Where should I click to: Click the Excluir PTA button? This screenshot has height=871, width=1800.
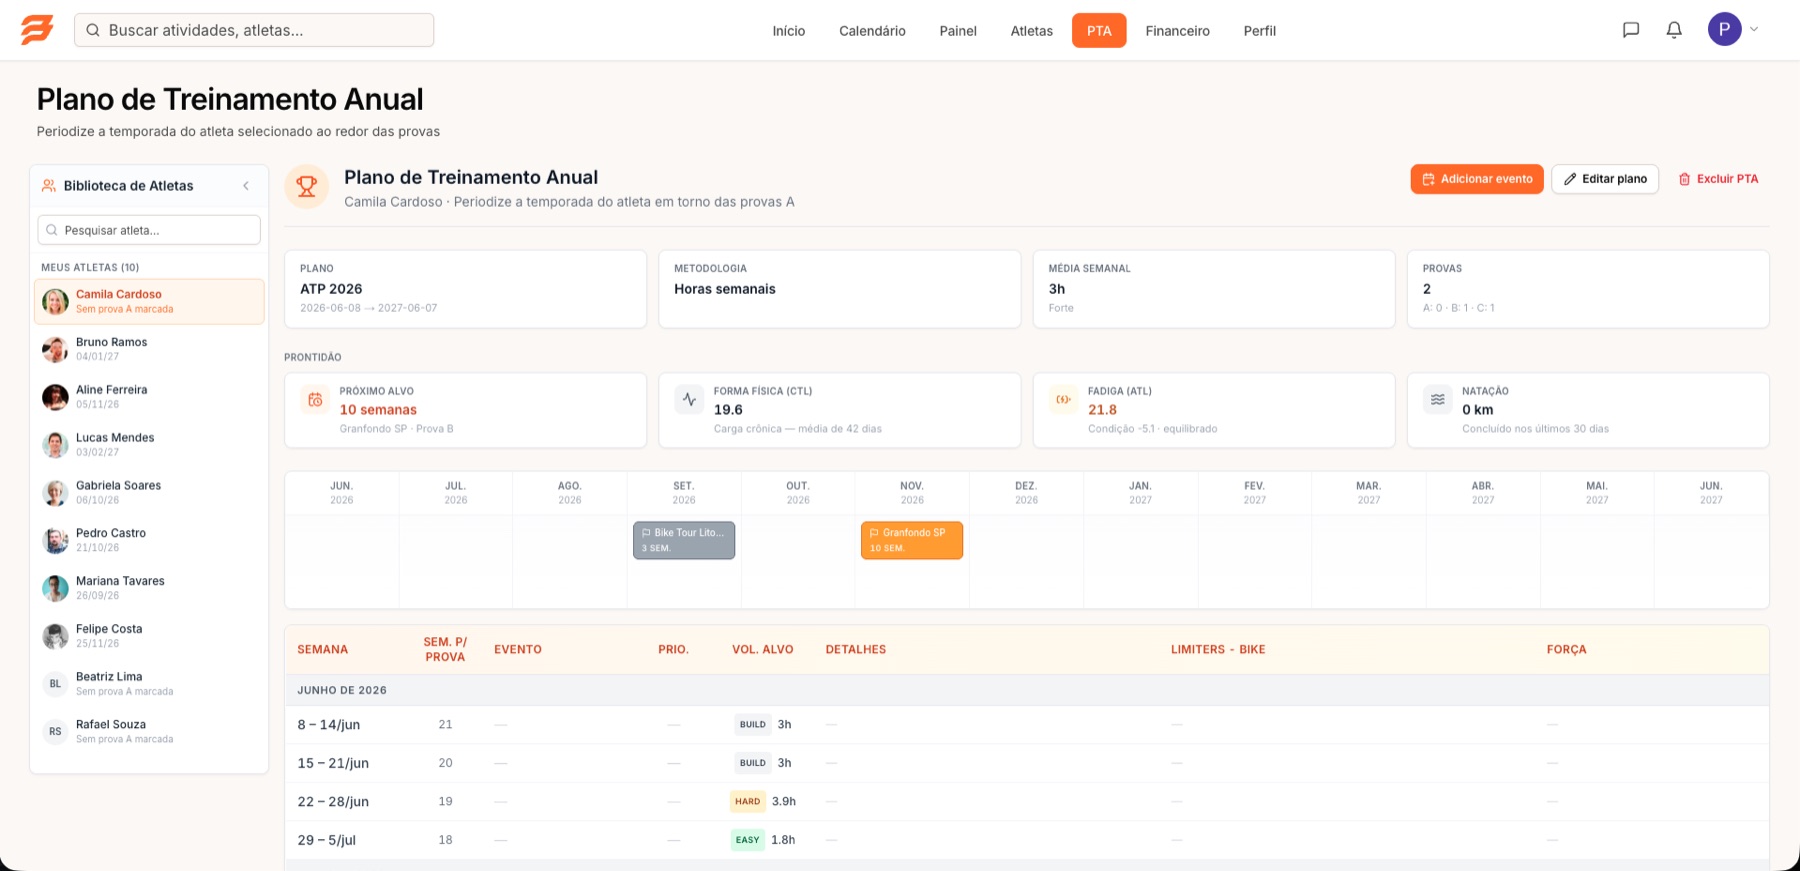(1718, 179)
